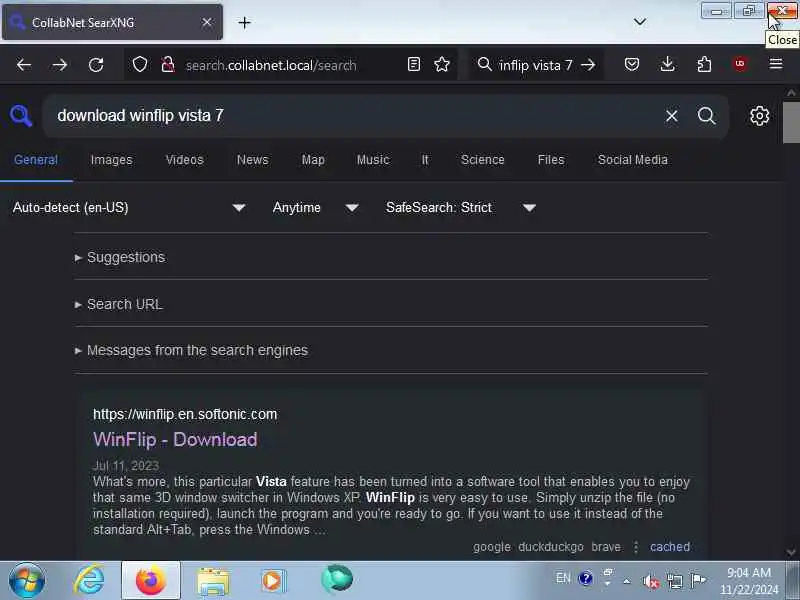Launch Internet Explorer from taskbar
The height and width of the screenshot is (600, 800).
tap(89, 580)
